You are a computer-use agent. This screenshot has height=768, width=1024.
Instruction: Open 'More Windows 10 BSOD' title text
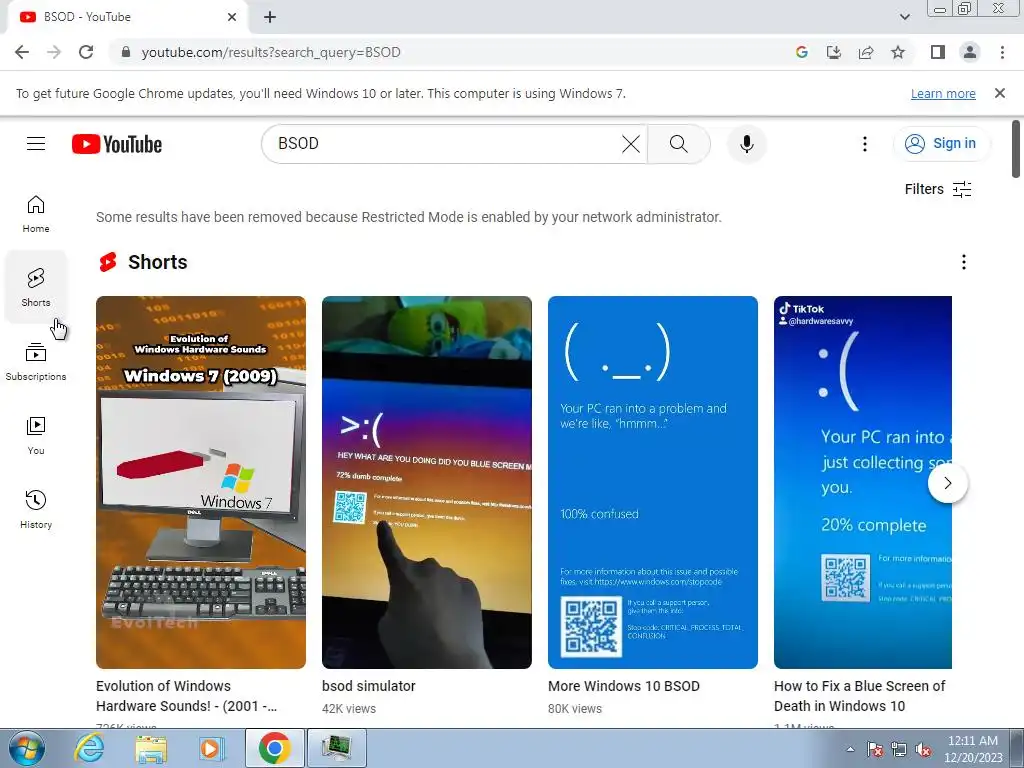coord(624,686)
